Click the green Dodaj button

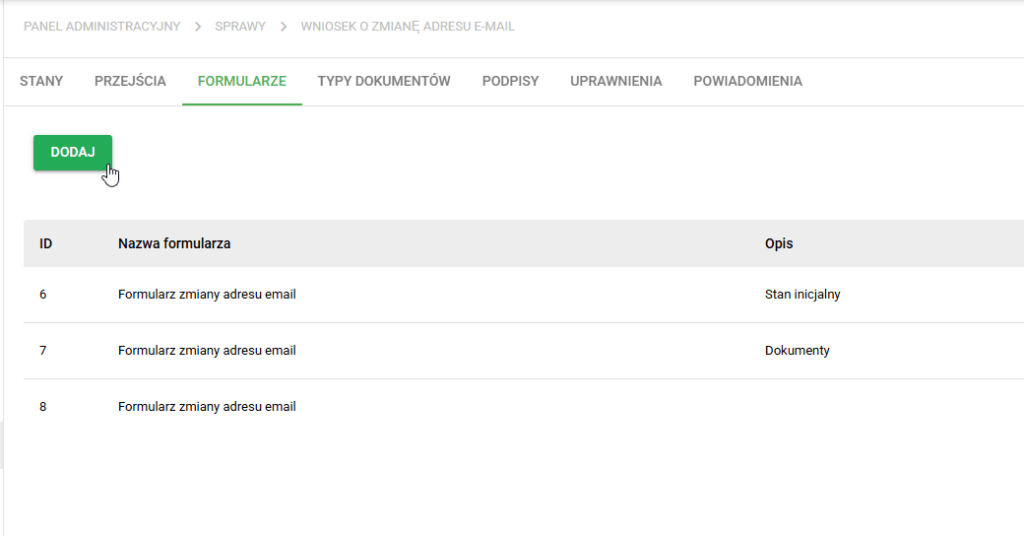point(72,152)
